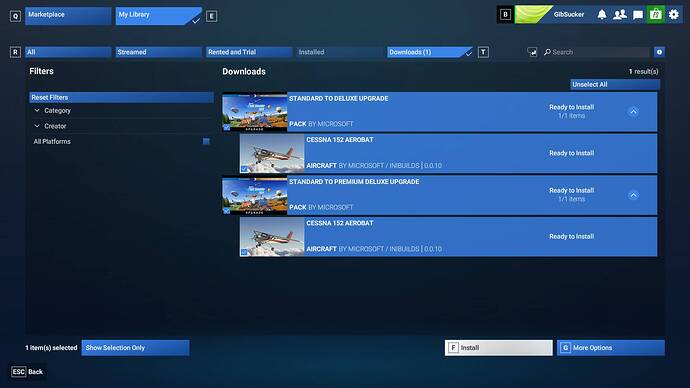The image size is (690, 388).
Task: Select the Rented and Trial tab
Action: coord(249,52)
